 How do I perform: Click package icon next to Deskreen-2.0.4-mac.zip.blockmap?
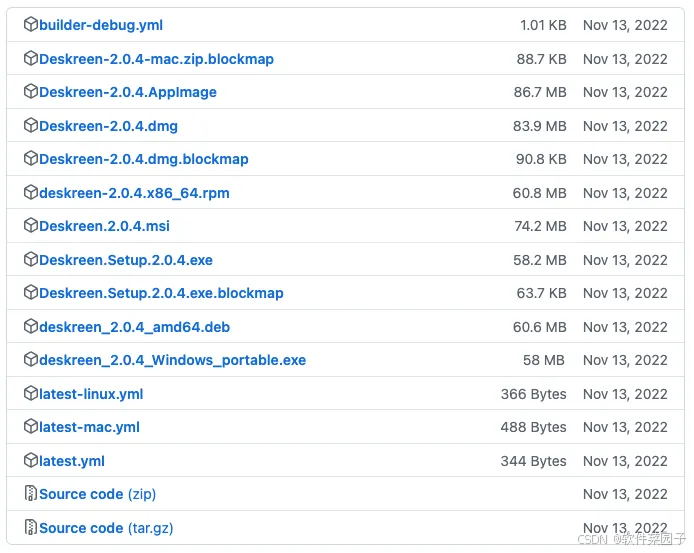click(x=31, y=58)
